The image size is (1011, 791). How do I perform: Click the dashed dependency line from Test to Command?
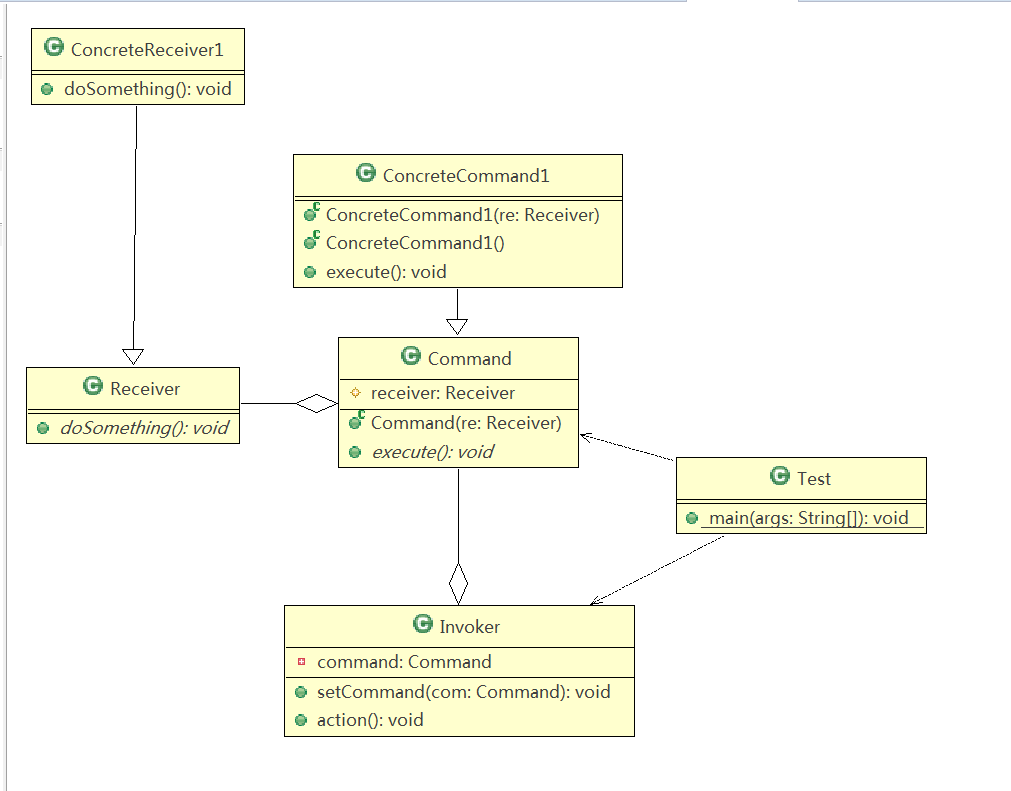tap(627, 448)
